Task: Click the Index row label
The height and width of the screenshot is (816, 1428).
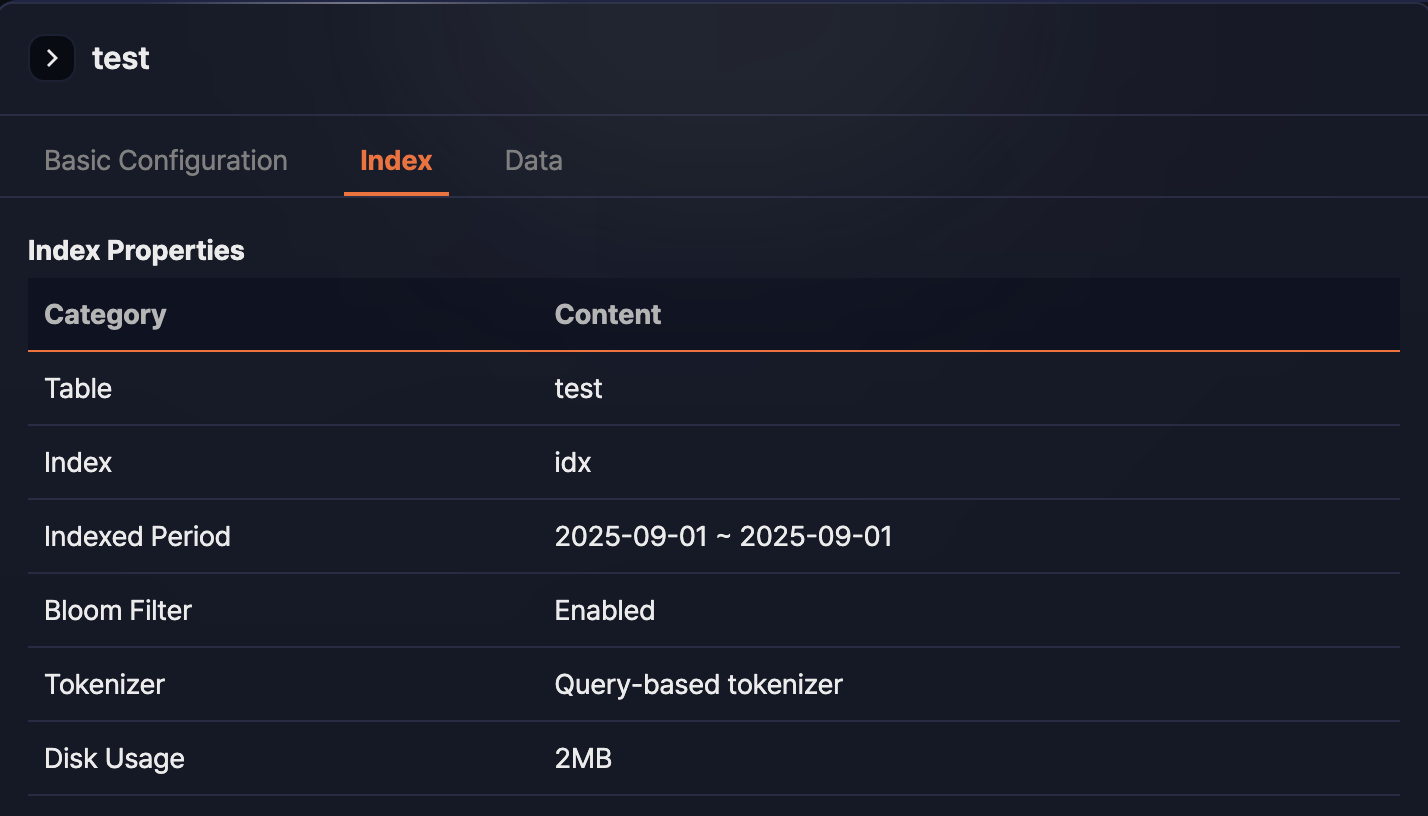Action: pos(77,462)
